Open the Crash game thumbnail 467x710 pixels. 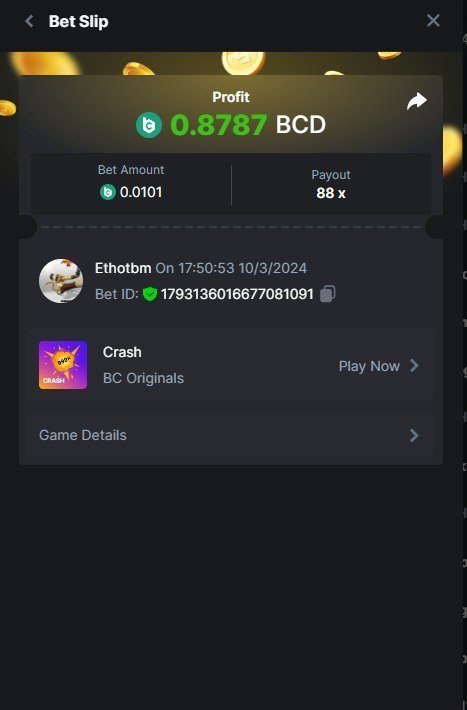63,365
